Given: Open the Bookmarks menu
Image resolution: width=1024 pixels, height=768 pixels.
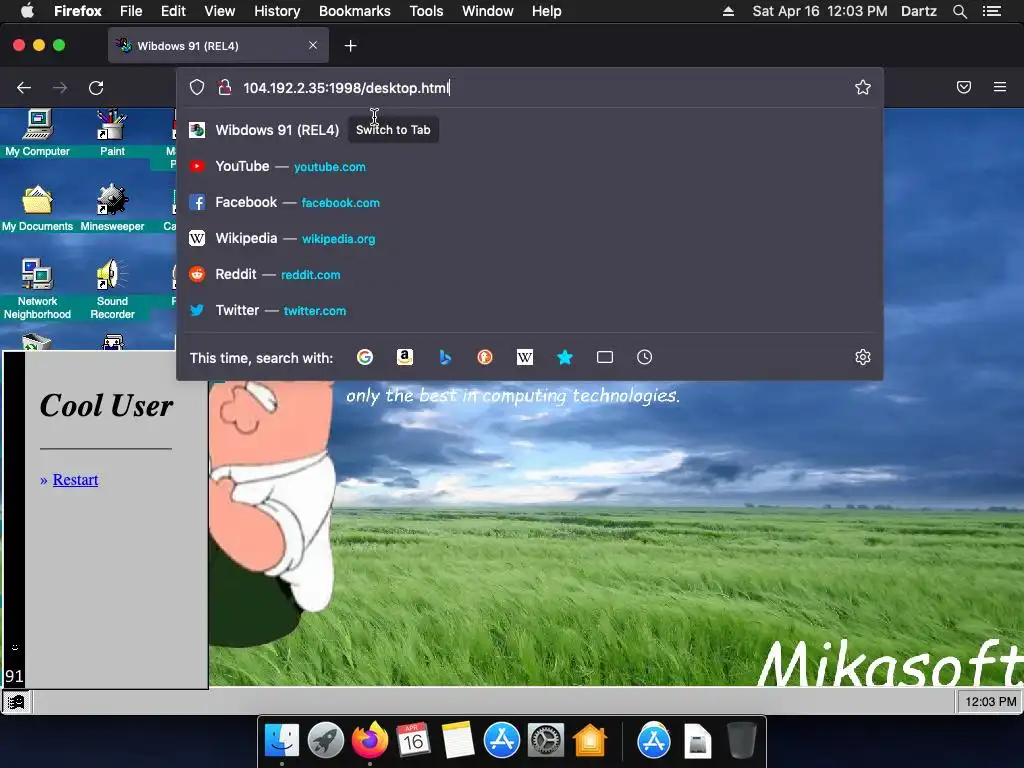Looking at the screenshot, I should click(355, 11).
